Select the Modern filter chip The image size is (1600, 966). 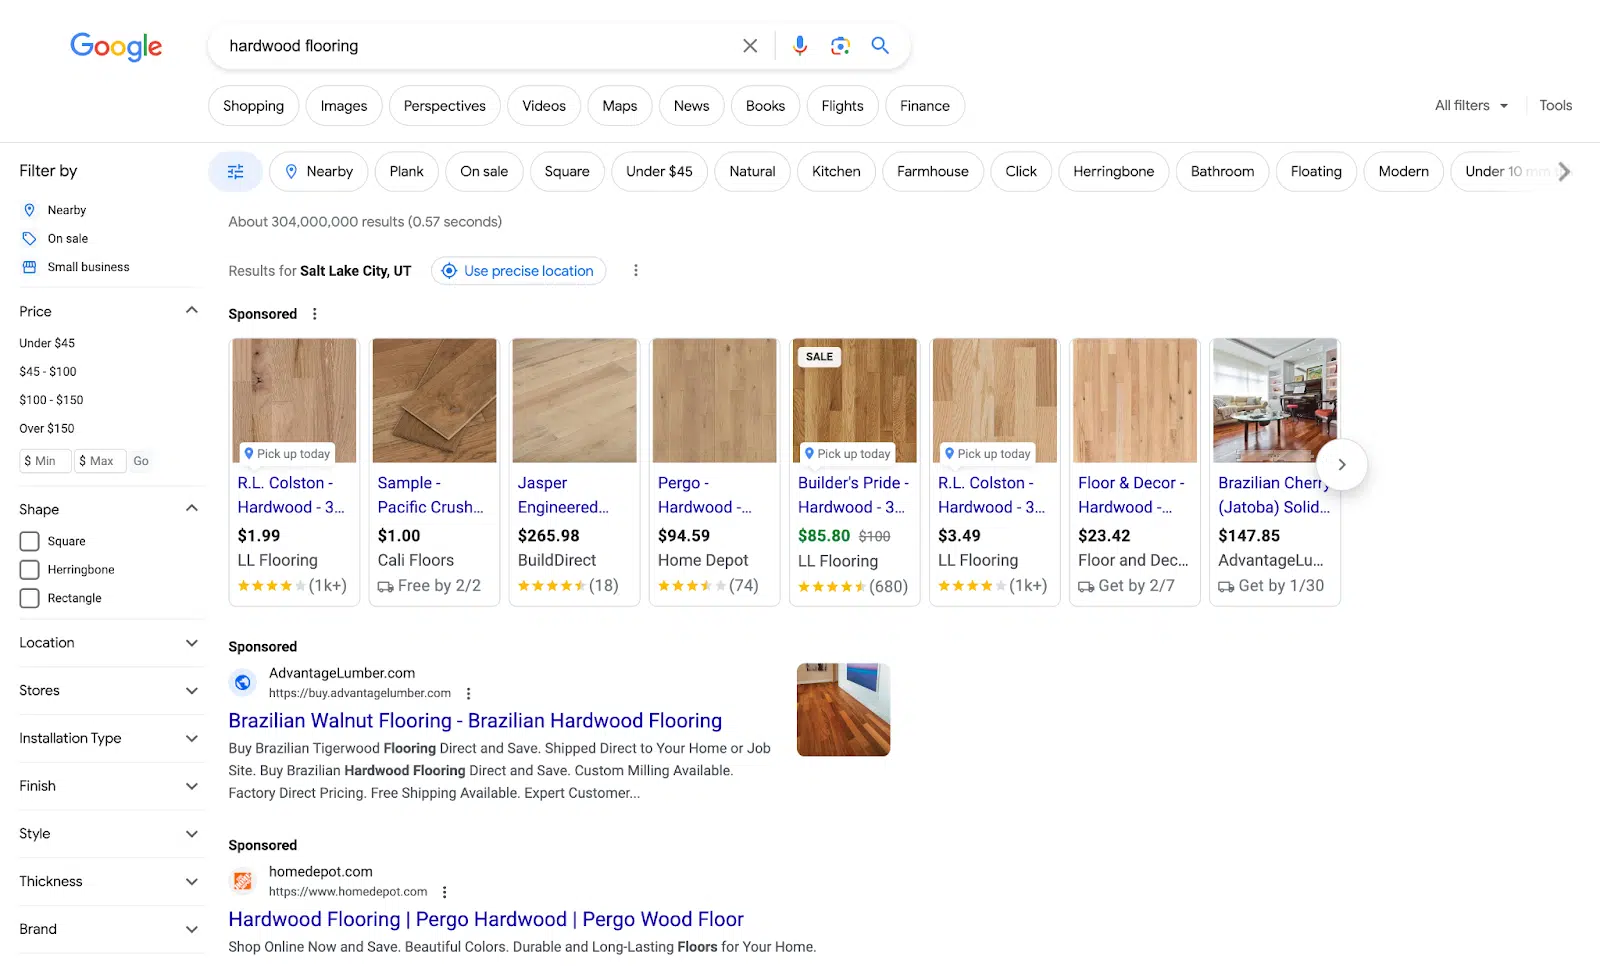pyautogui.click(x=1404, y=172)
